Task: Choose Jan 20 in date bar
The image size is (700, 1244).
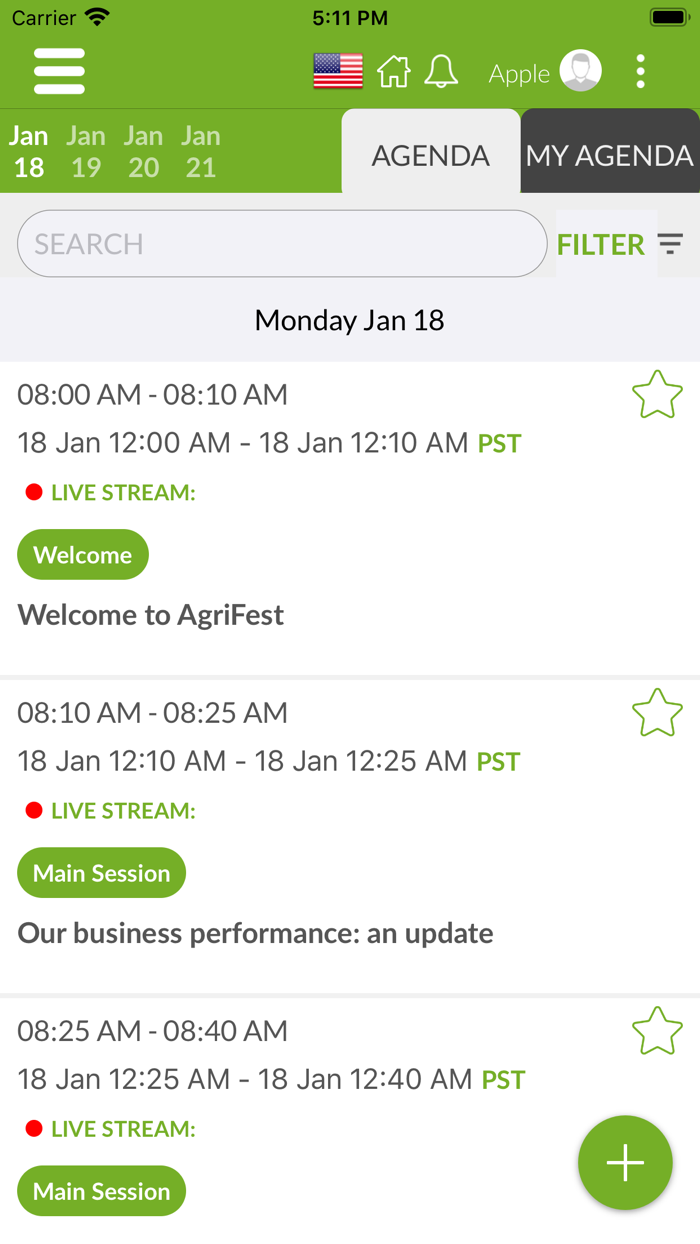Action: 143,152
